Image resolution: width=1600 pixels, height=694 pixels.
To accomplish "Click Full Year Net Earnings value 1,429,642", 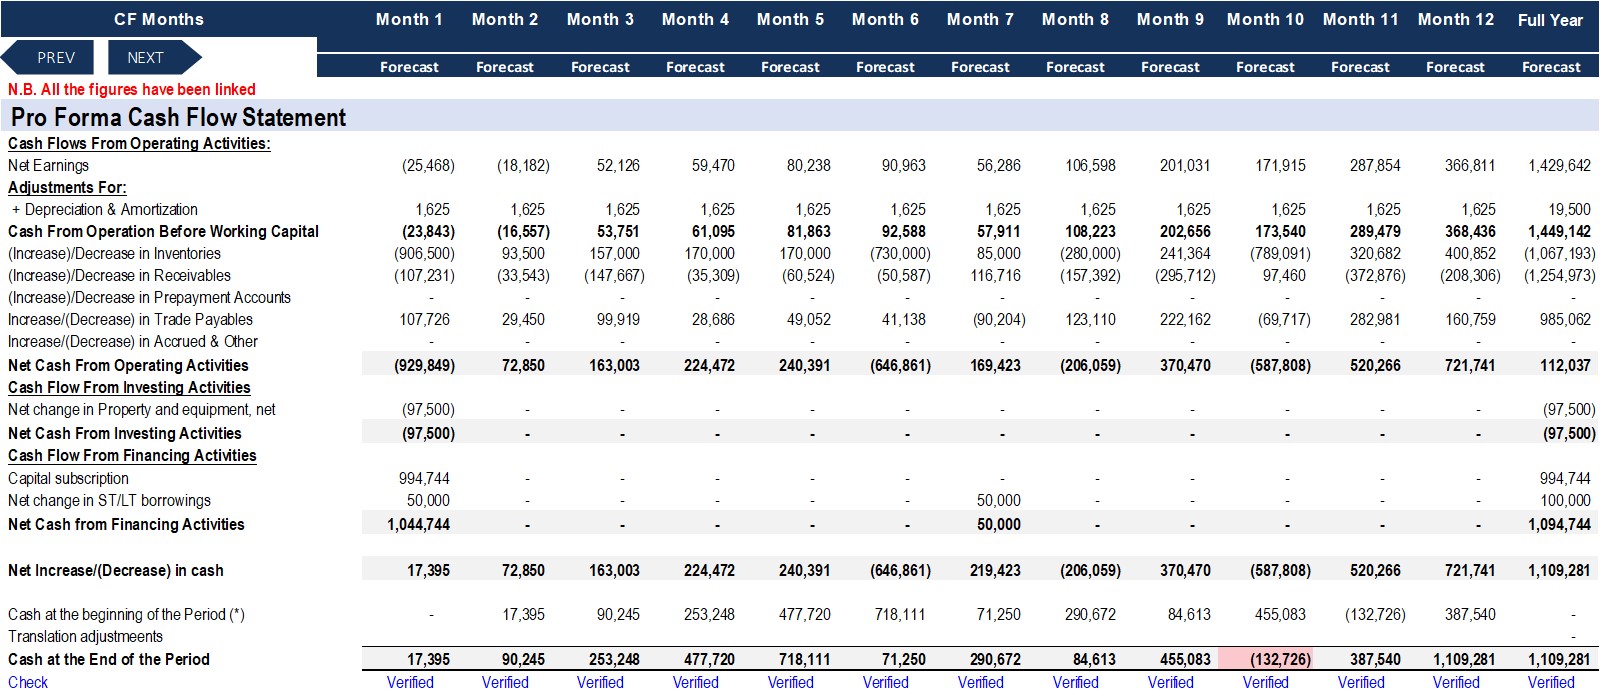I will (1559, 165).
